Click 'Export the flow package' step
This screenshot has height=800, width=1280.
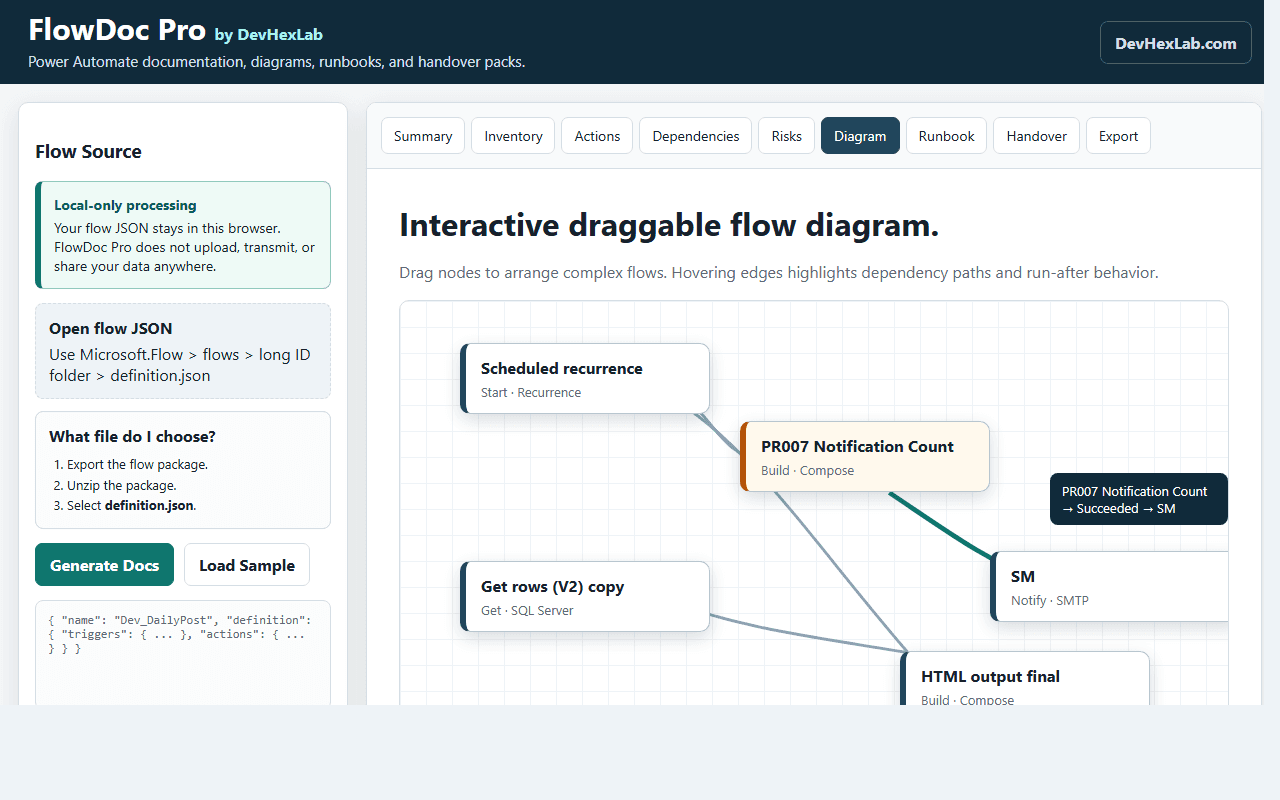coord(137,464)
